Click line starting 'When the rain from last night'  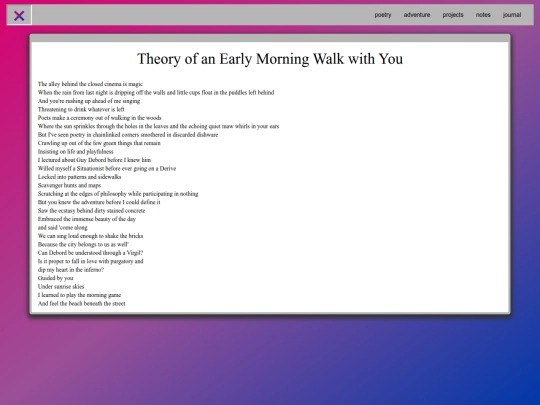tap(156, 92)
